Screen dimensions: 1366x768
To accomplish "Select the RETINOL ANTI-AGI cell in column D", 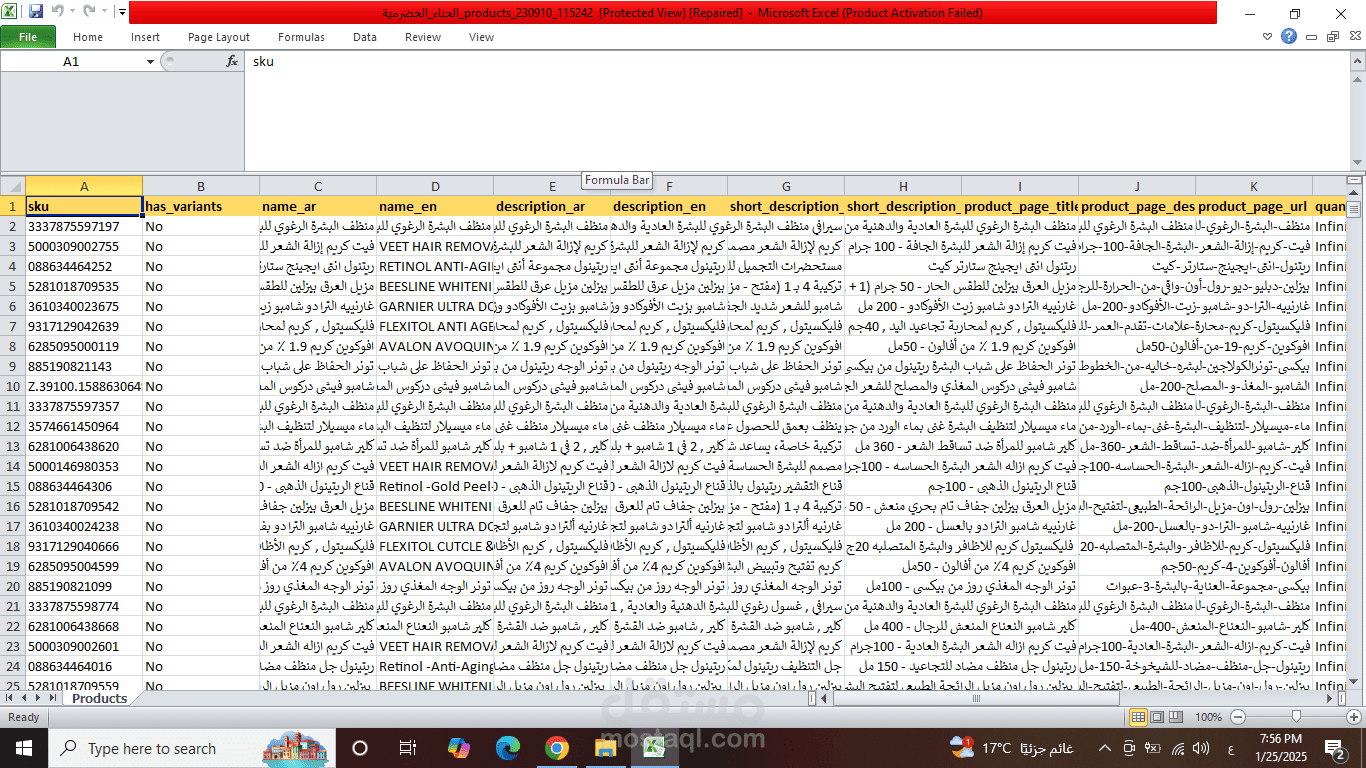I will click(435, 266).
